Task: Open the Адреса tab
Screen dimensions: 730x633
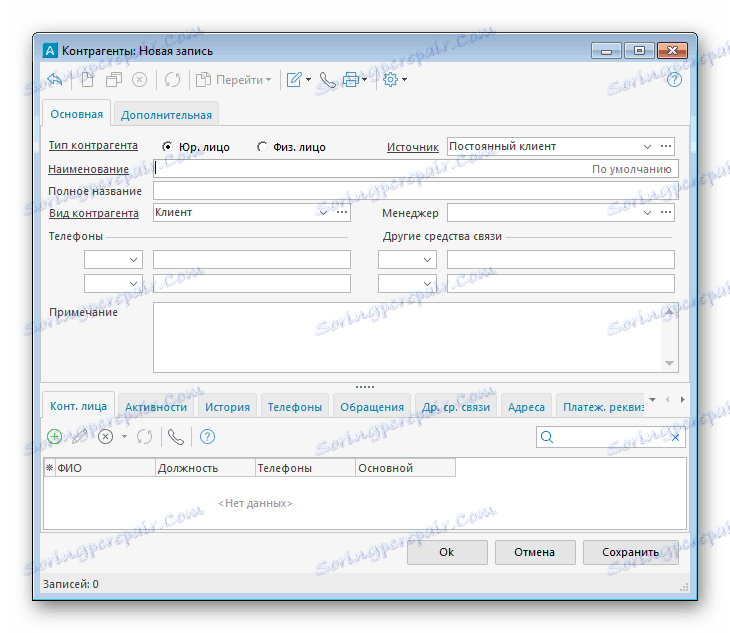Action: coord(526,407)
